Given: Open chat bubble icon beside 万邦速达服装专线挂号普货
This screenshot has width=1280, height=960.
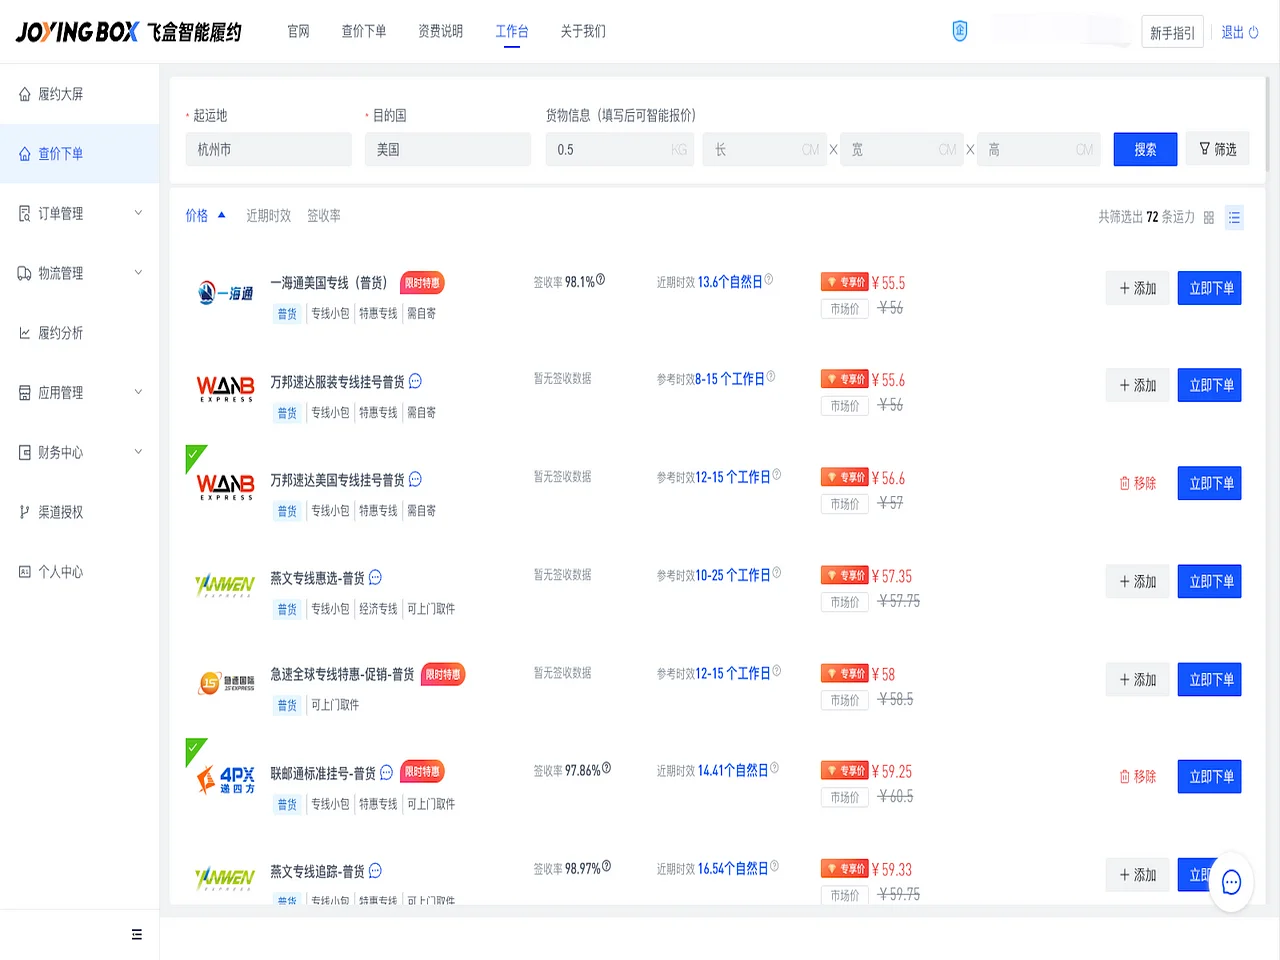Looking at the screenshot, I should pyautogui.click(x=416, y=381).
